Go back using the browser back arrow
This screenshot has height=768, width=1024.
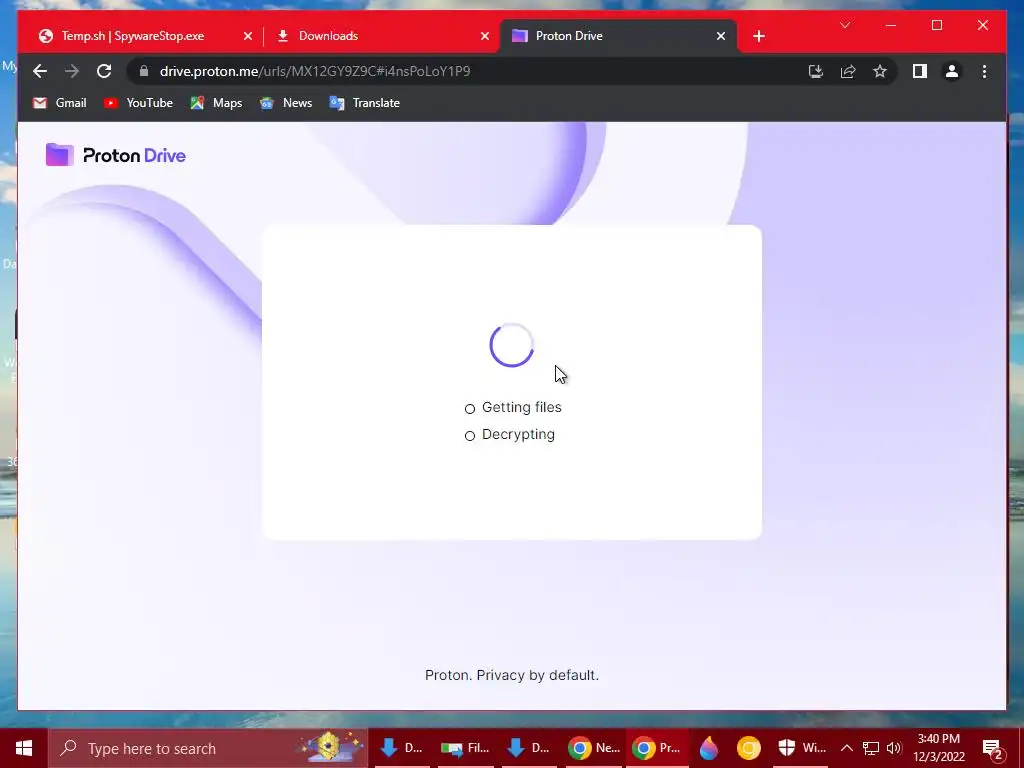(x=40, y=71)
